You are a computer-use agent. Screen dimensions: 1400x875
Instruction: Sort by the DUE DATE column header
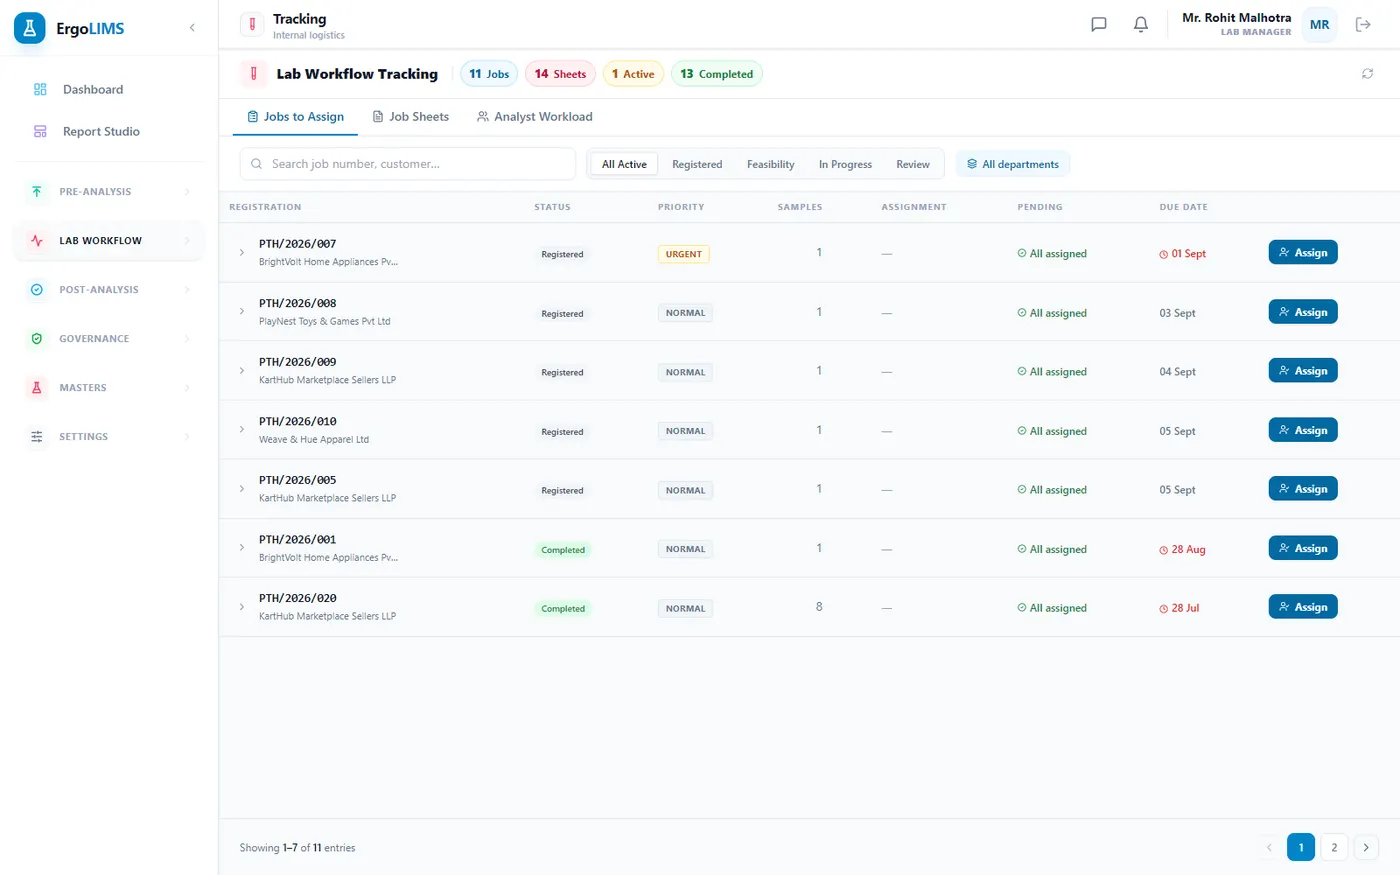point(1183,207)
